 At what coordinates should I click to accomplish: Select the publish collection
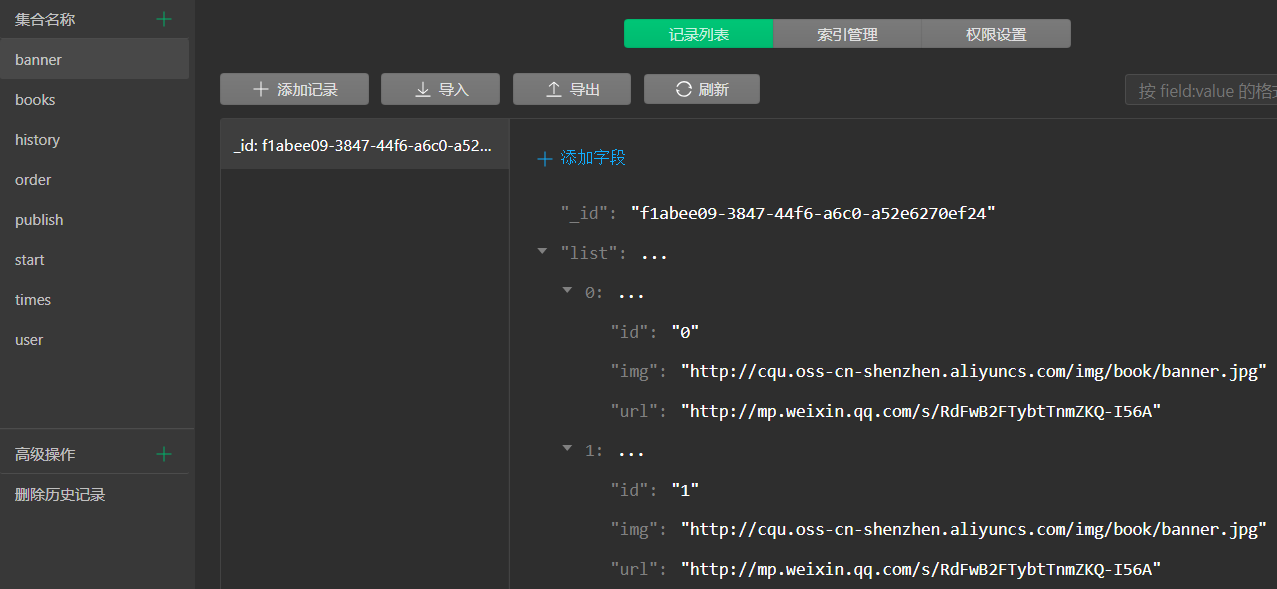(x=94, y=219)
